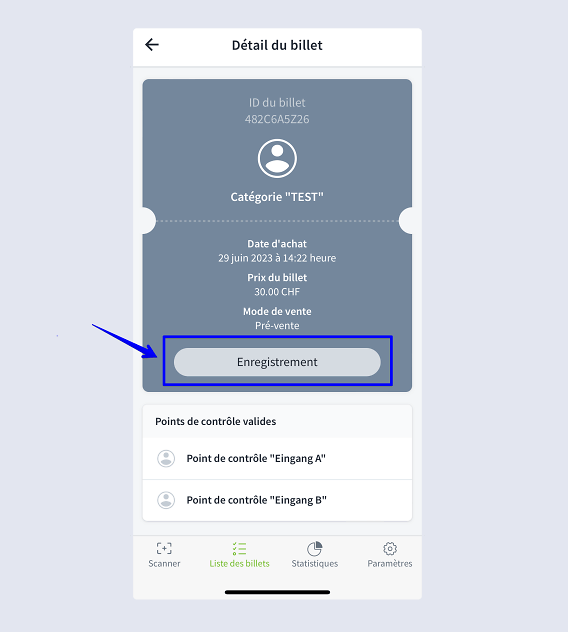Tap the Enregistrement button

click(277, 362)
